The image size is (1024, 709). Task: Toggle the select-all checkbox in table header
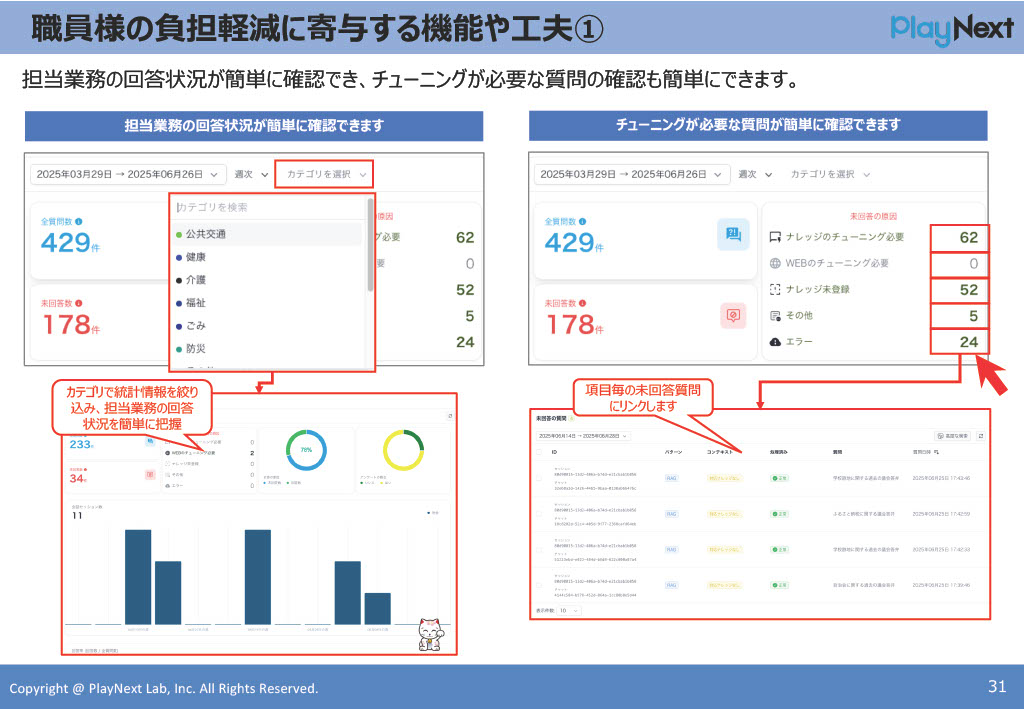tap(538, 452)
